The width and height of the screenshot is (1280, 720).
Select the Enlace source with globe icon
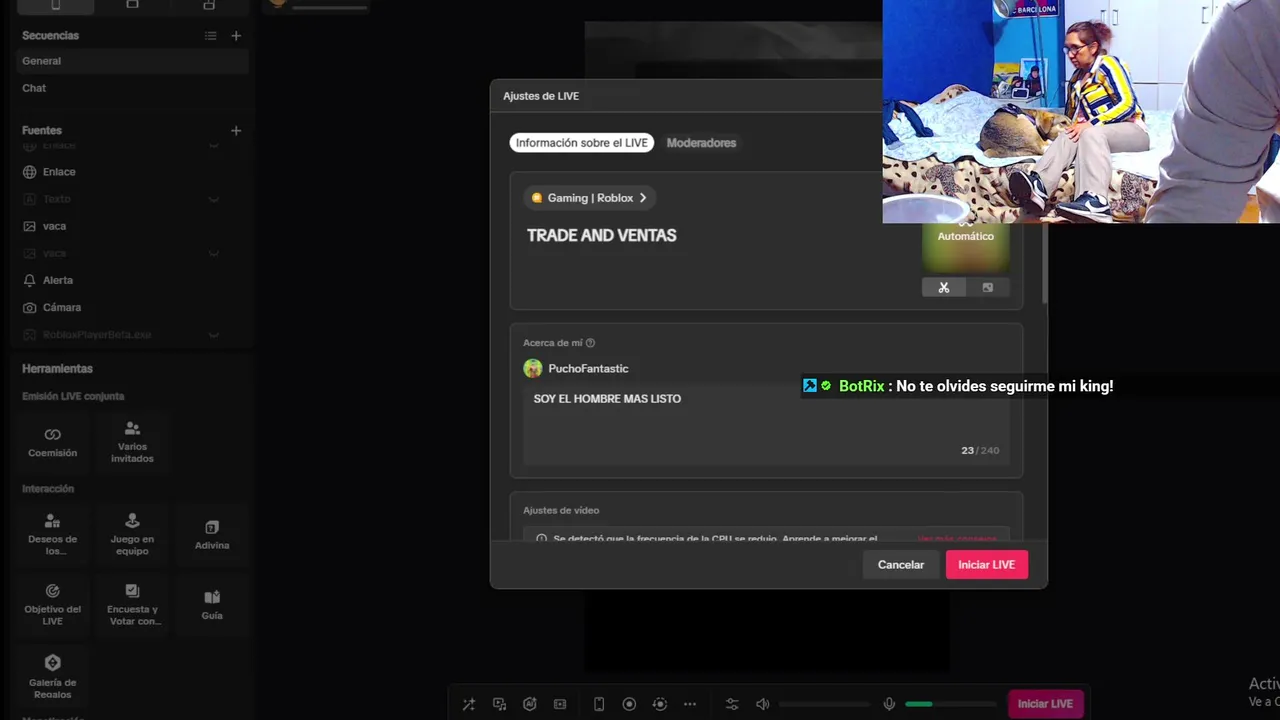[x=130, y=172]
